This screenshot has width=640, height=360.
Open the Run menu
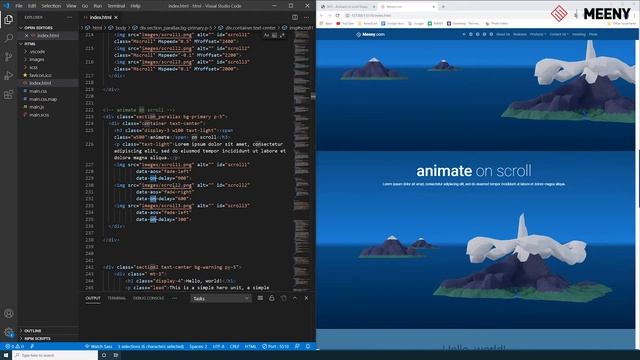(x=98, y=6)
